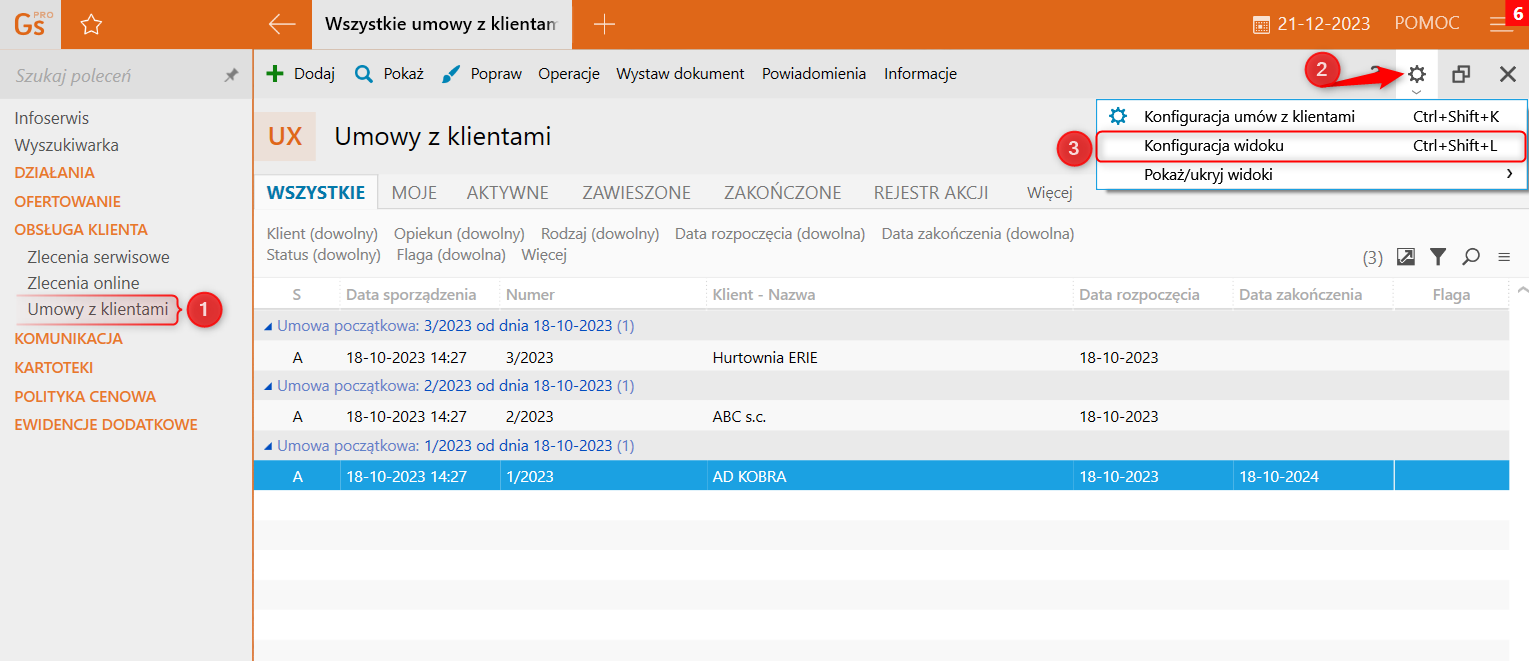Open the list options menu icon

[x=1503, y=257]
